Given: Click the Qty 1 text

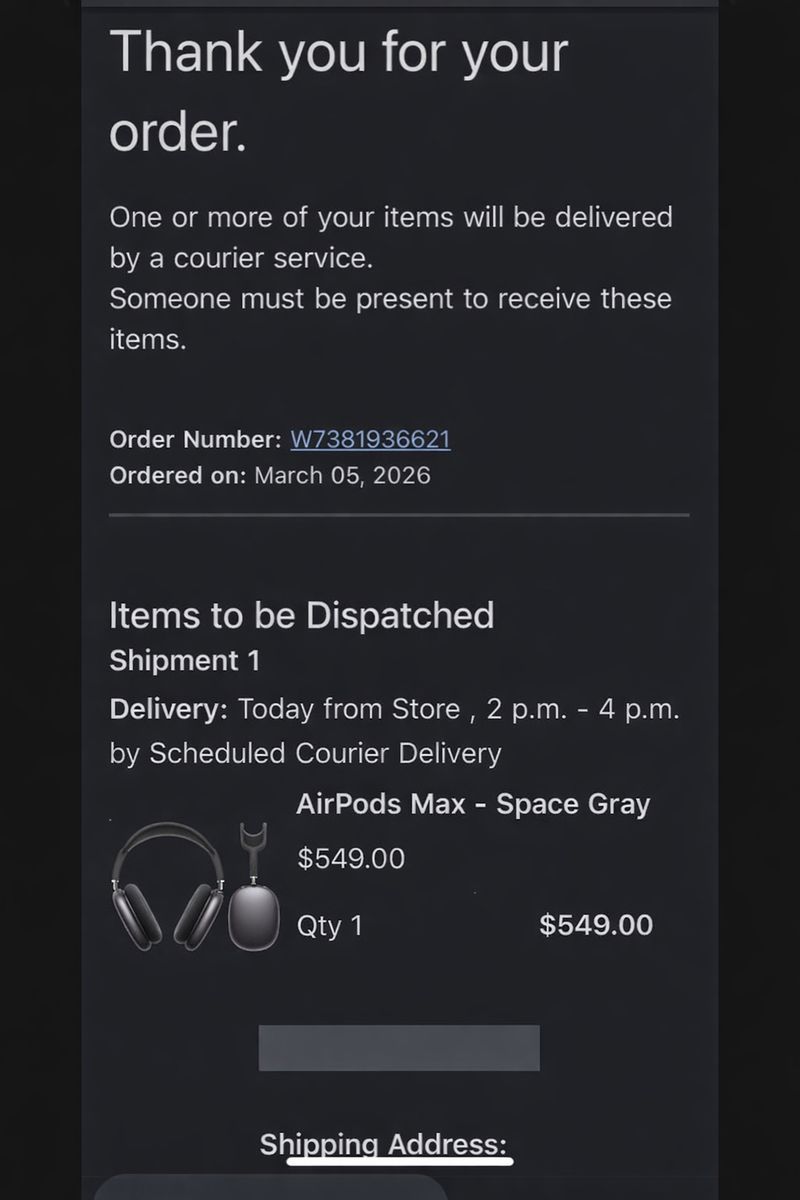Looking at the screenshot, I should tap(329, 926).
